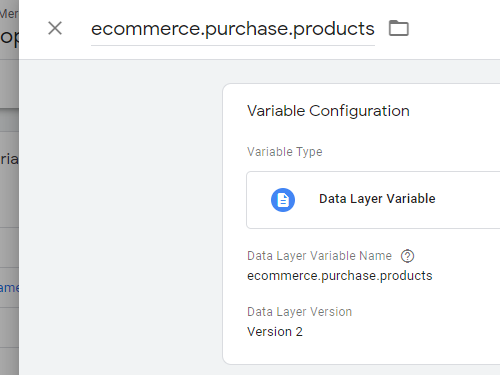The height and width of the screenshot is (375, 500).
Task: Edit the ecommerce.purchase.products variable name value
Action: click(339, 276)
